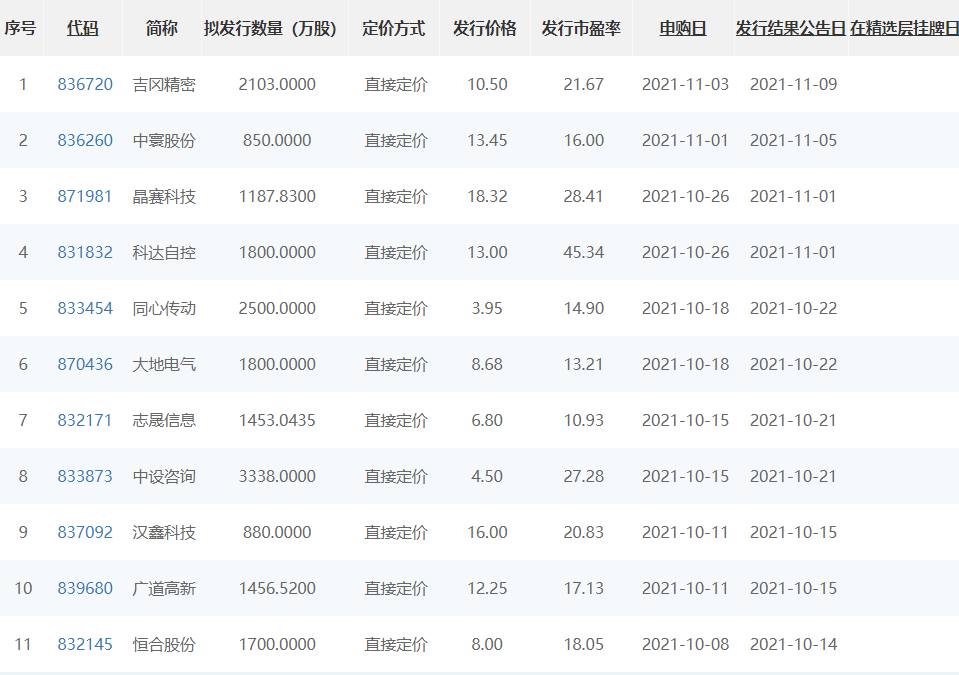Click P/E ratio value 27.28

coord(583,476)
